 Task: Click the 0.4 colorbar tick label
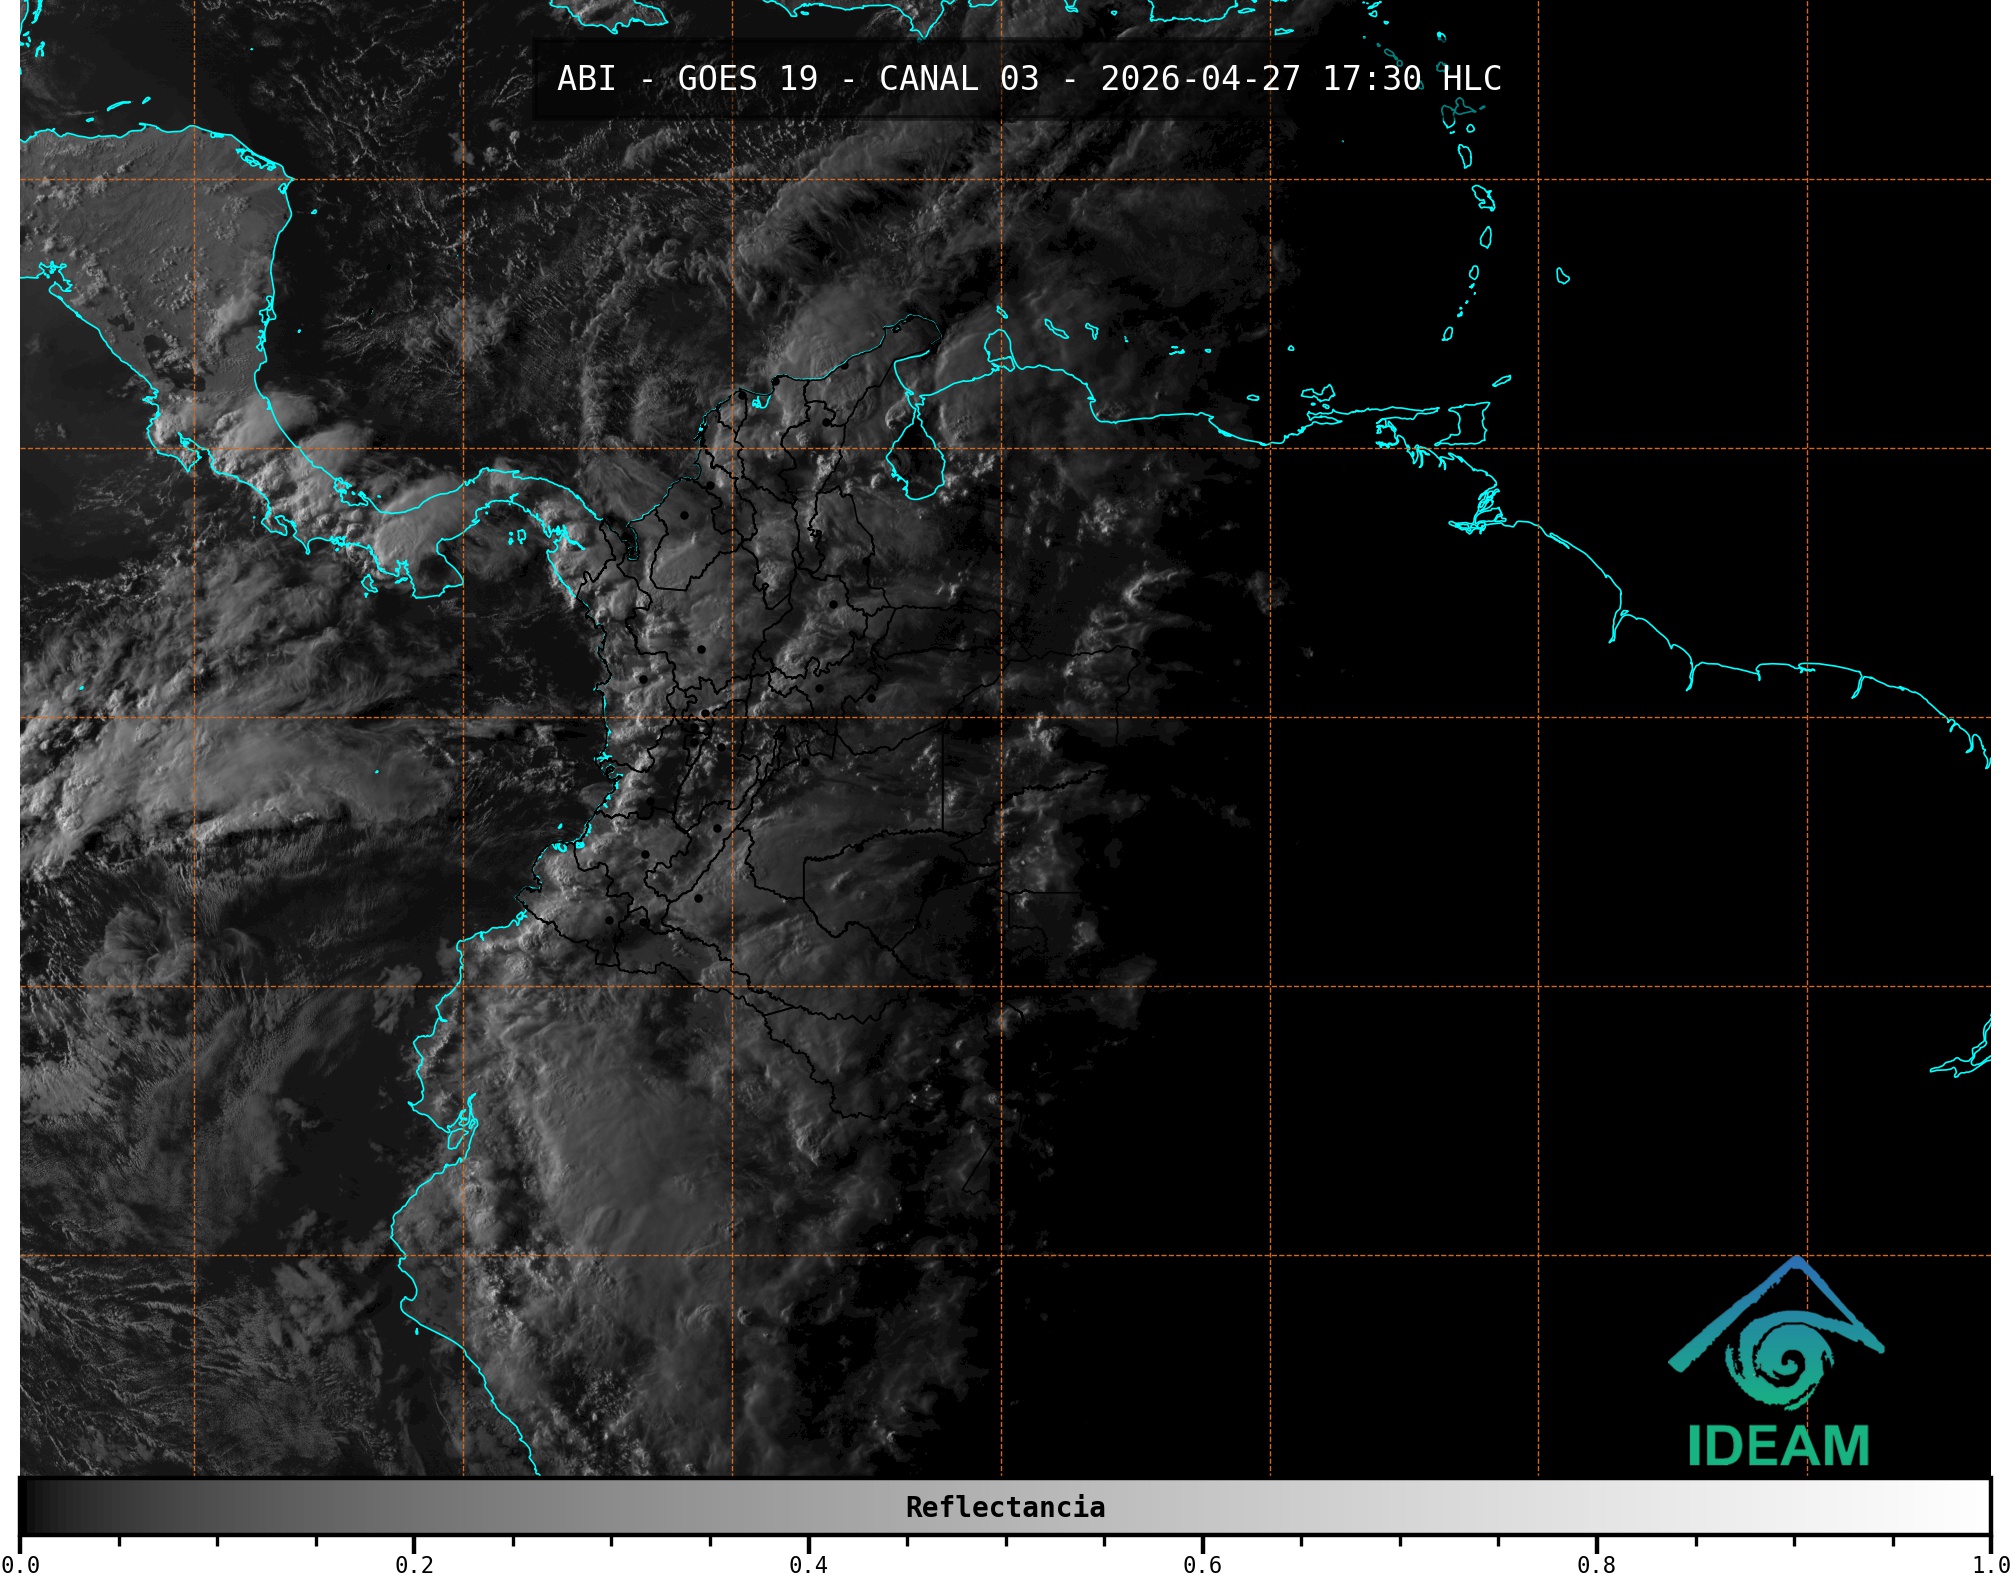point(808,1565)
